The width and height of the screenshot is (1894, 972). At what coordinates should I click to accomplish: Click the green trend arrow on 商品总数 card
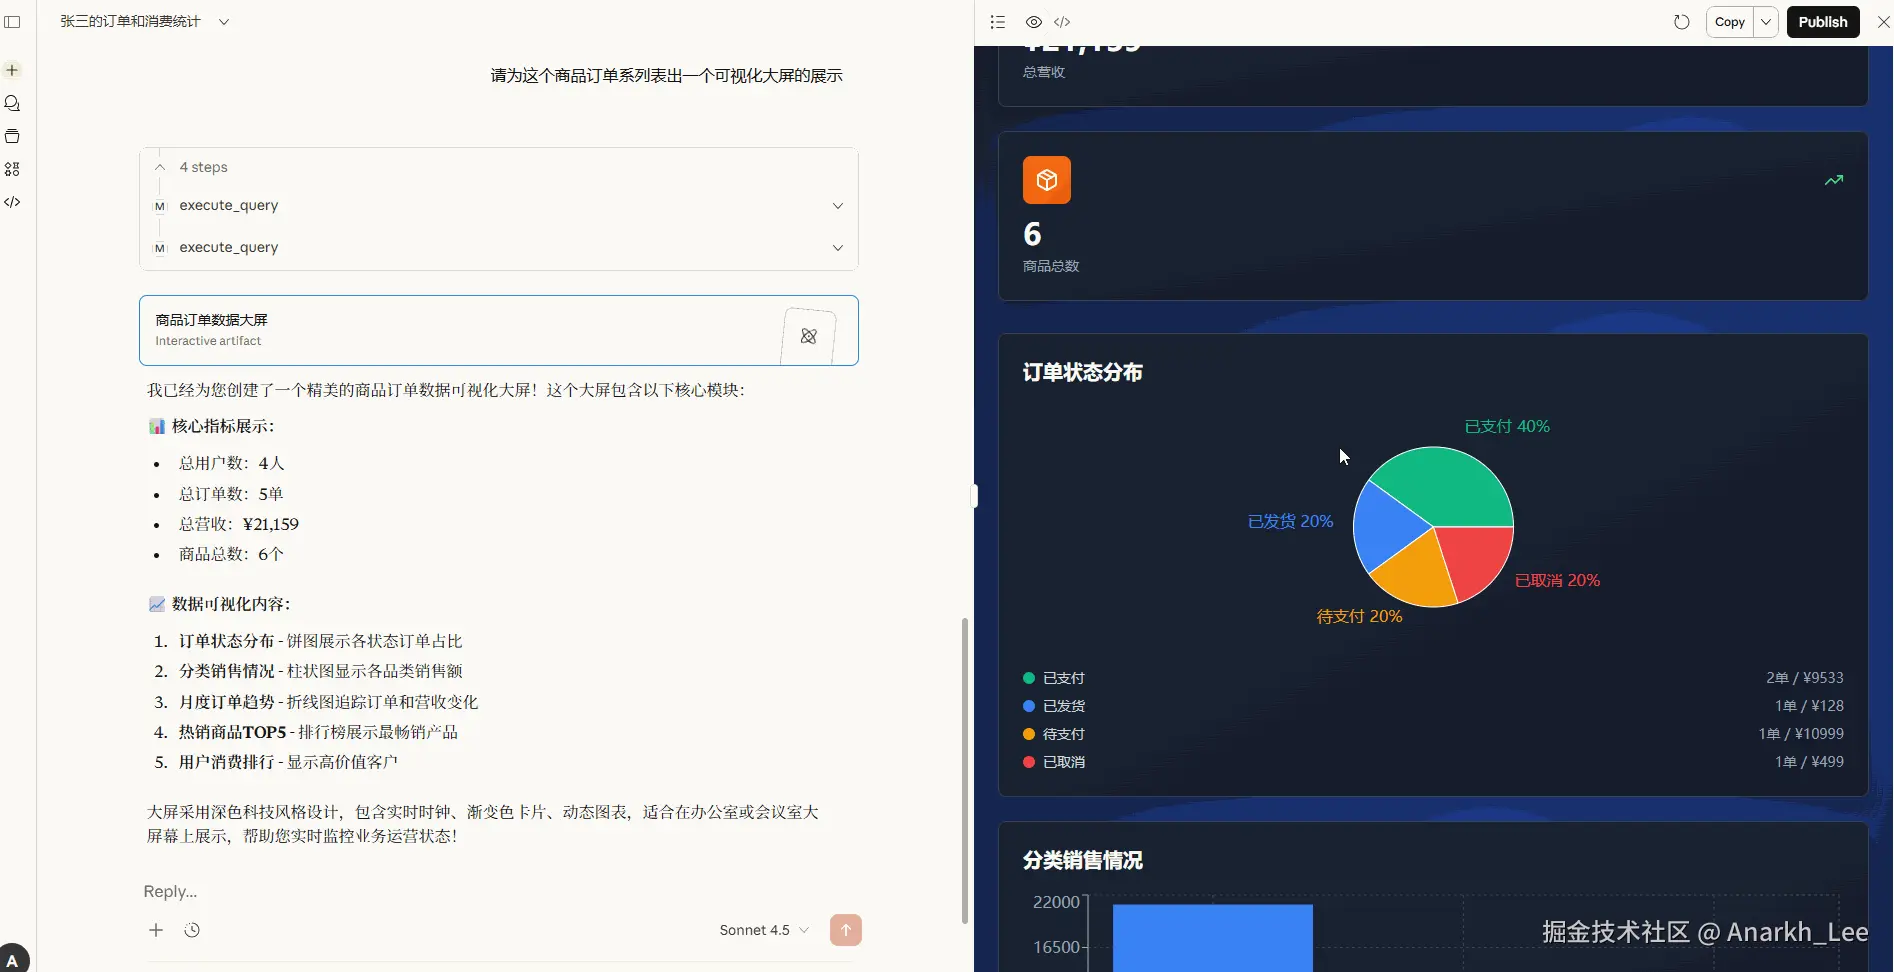(x=1834, y=180)
